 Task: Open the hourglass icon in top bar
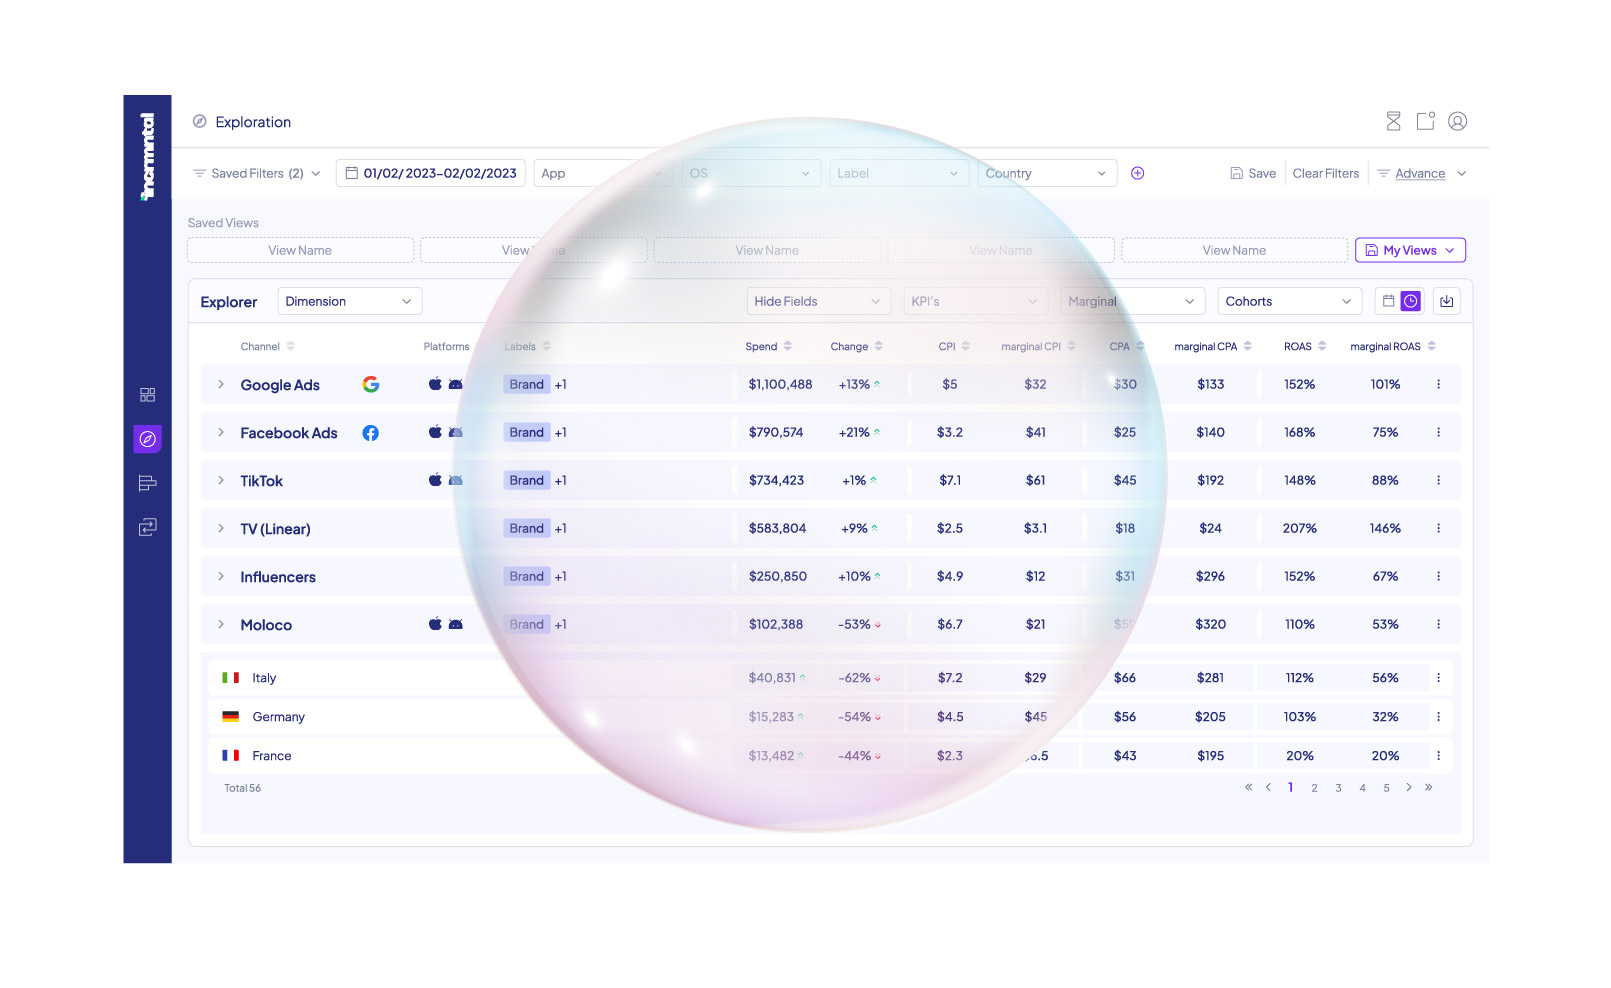[x=1393, y=122]
